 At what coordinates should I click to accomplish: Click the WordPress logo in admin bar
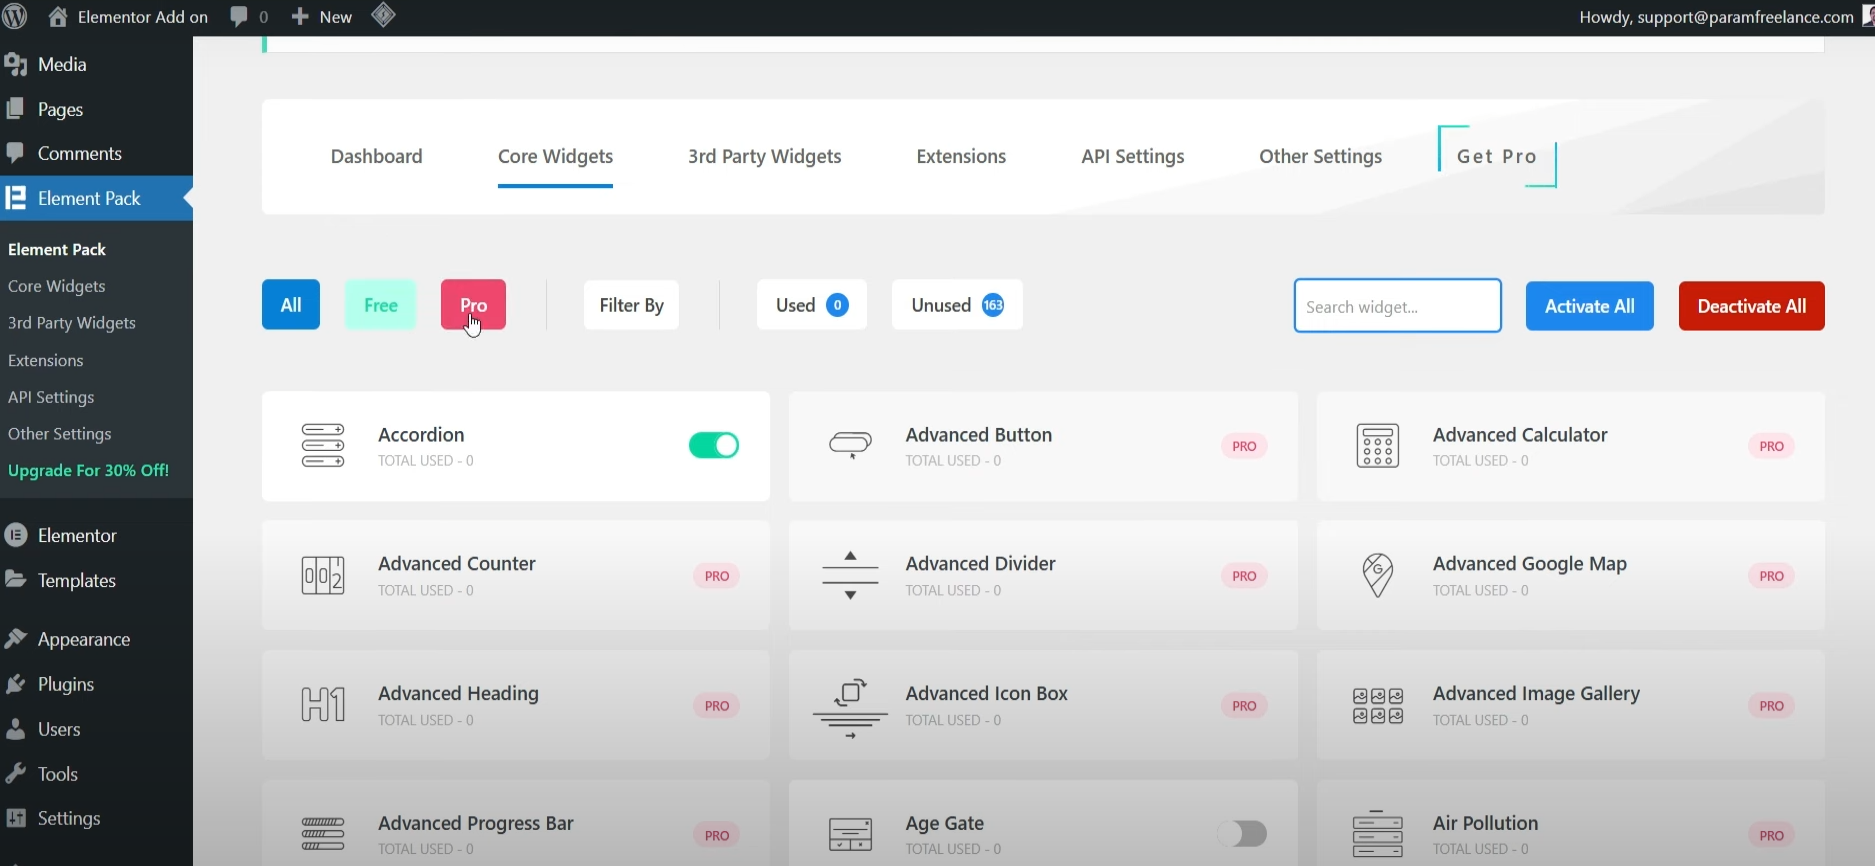[x=15, y=17]
